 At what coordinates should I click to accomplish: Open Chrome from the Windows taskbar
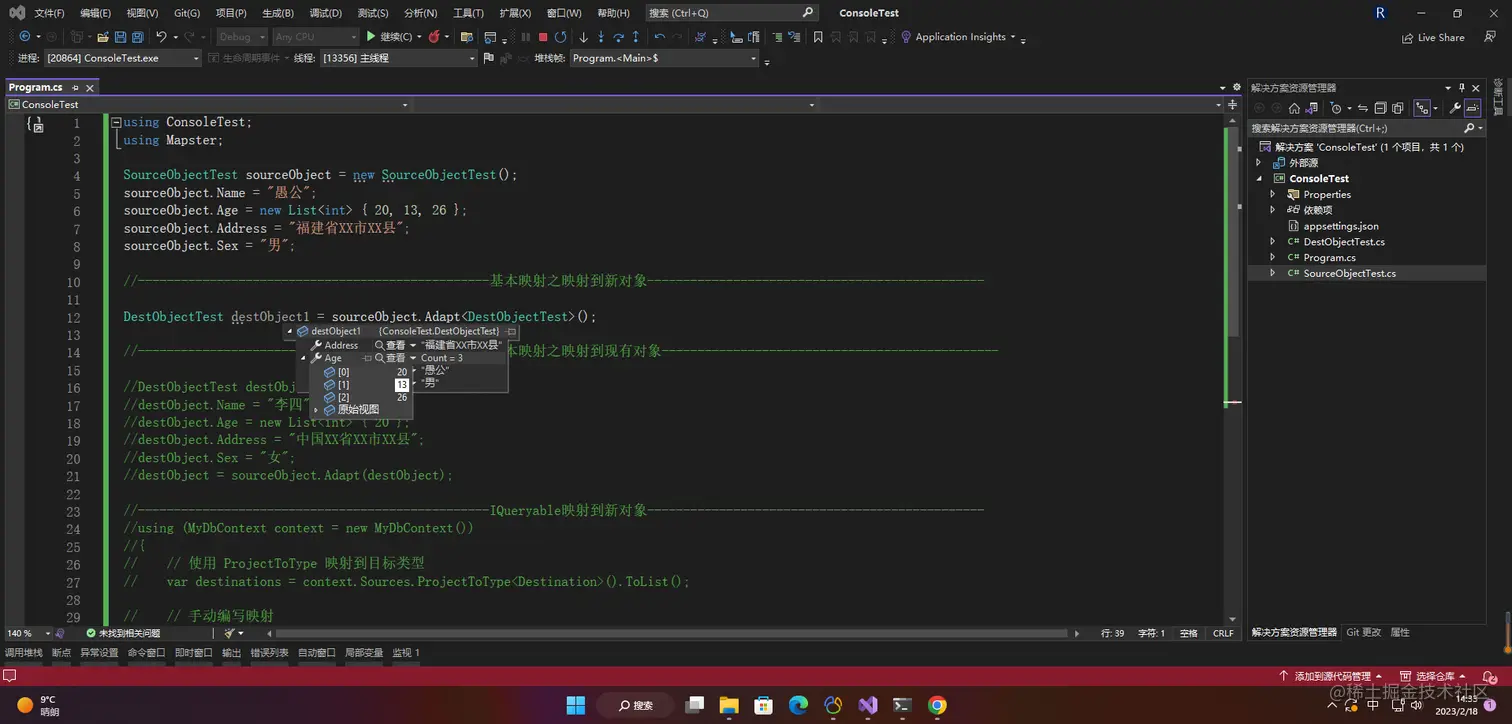pos(936,705)
